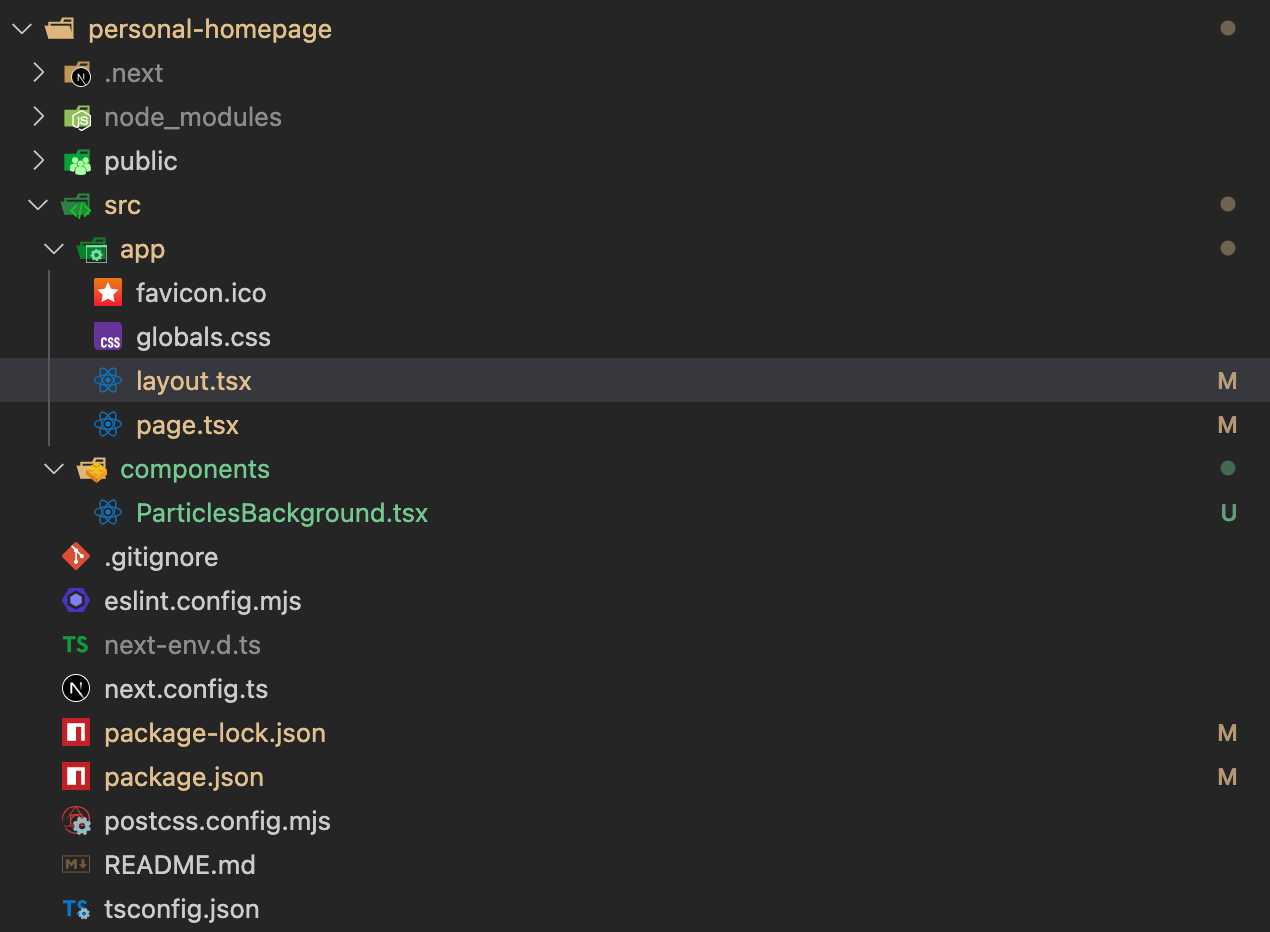Viewport: 1270px width, 932px height.
Task: Collapse the components folder
Action: pos(53,468)
